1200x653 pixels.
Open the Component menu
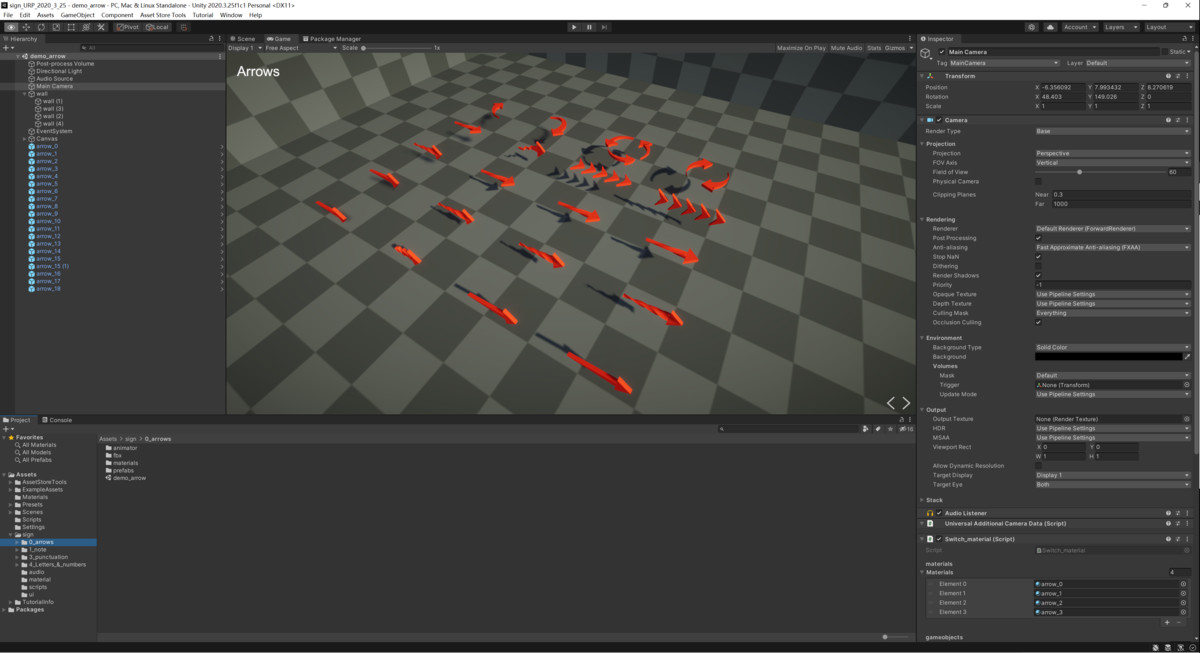pyautogui.click(x=117, y=15)
